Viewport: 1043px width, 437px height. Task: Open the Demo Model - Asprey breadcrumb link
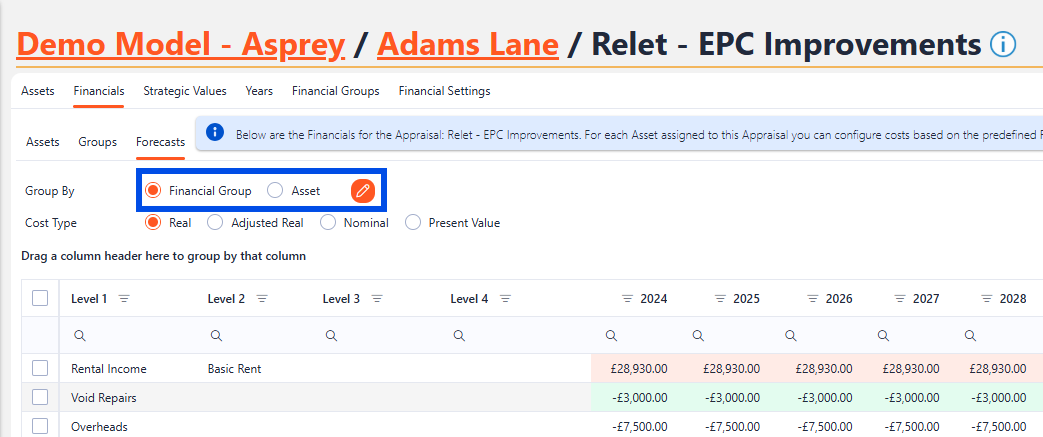click(x=181, y=45)
